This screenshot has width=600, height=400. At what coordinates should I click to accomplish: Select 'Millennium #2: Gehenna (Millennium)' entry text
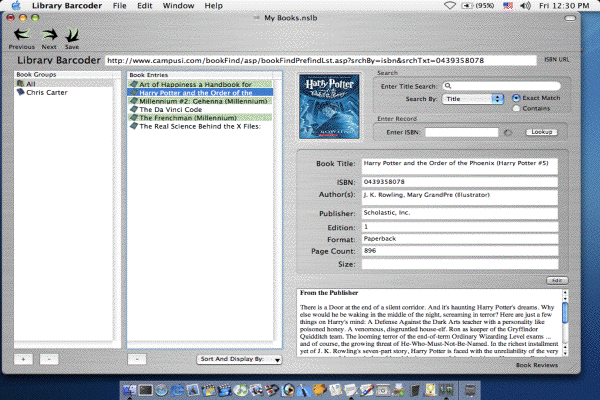tap(203, 101)
